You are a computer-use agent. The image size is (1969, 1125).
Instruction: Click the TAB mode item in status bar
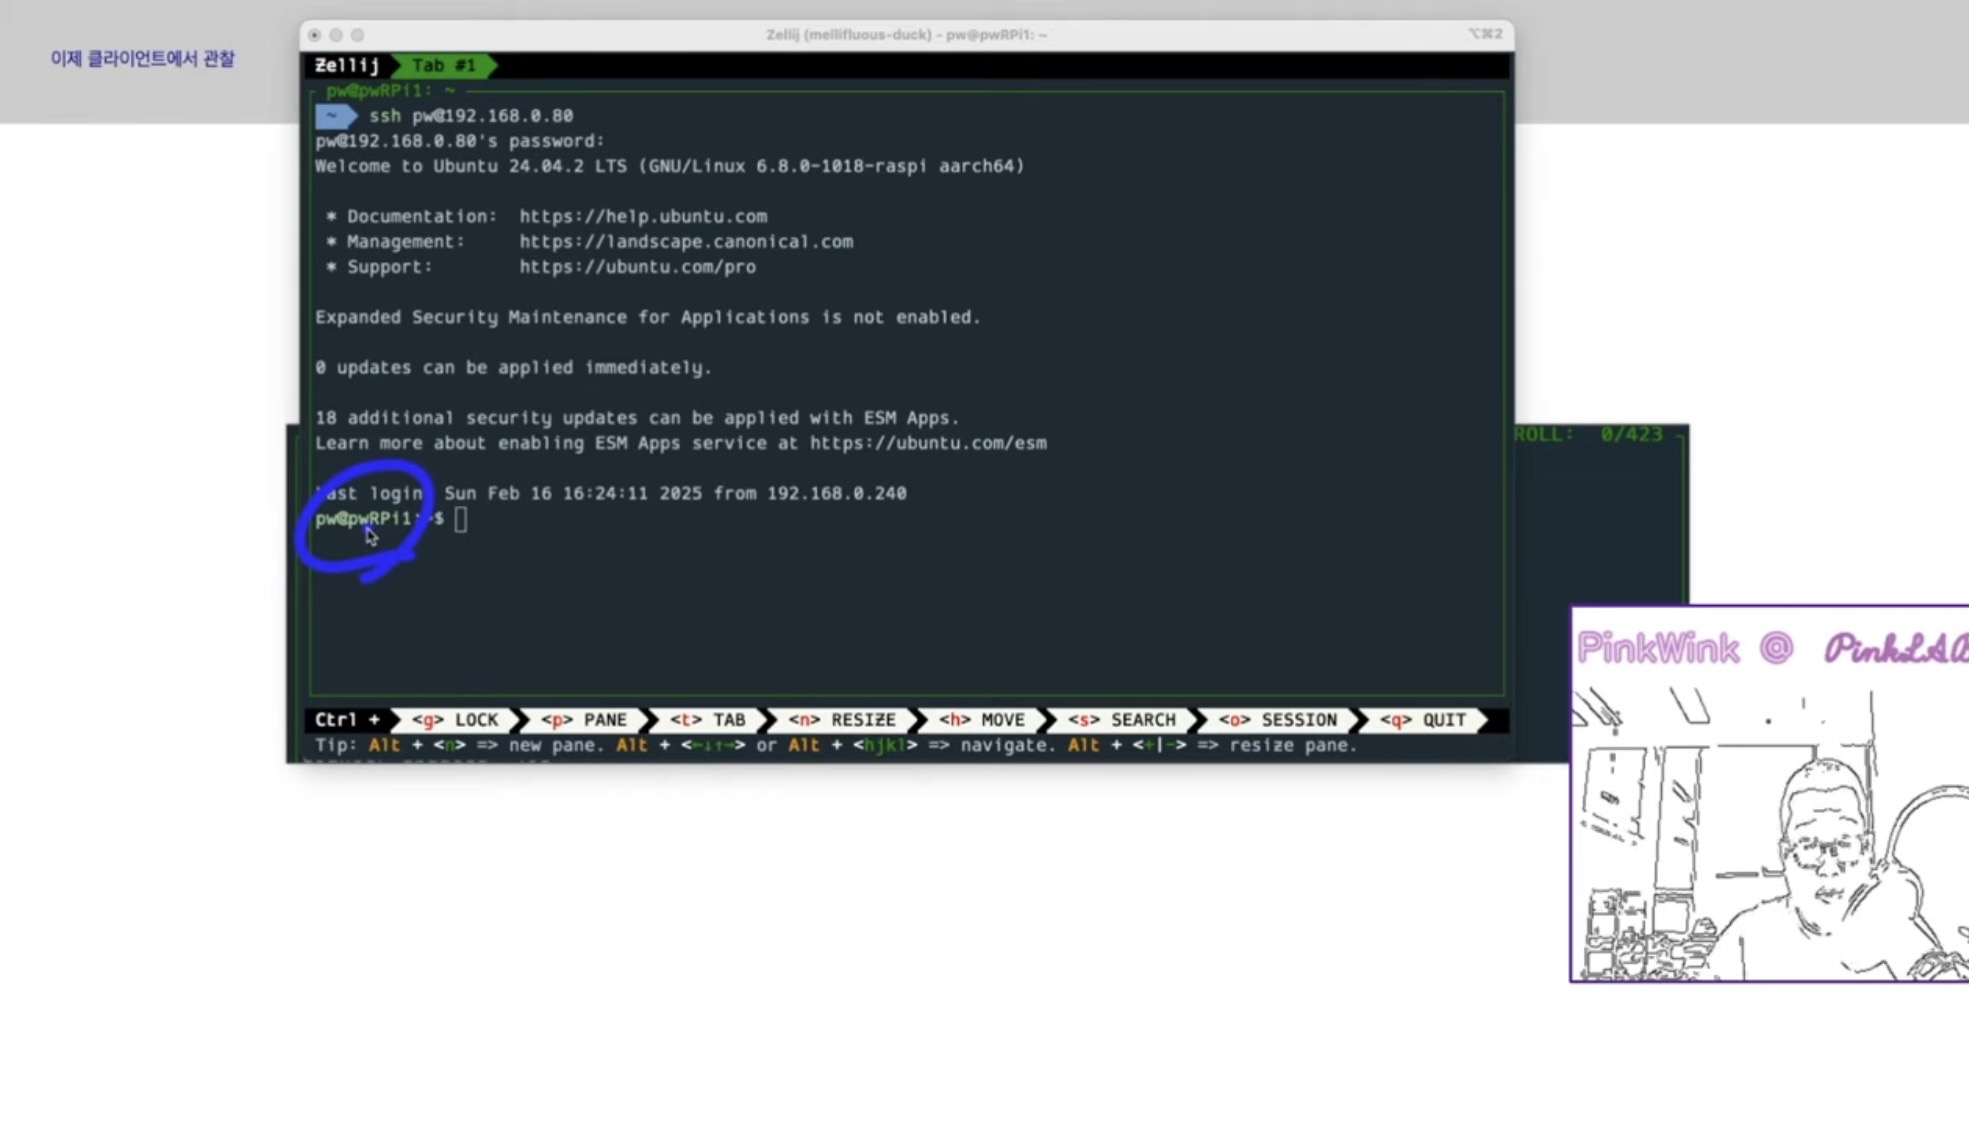pos(708,720)
